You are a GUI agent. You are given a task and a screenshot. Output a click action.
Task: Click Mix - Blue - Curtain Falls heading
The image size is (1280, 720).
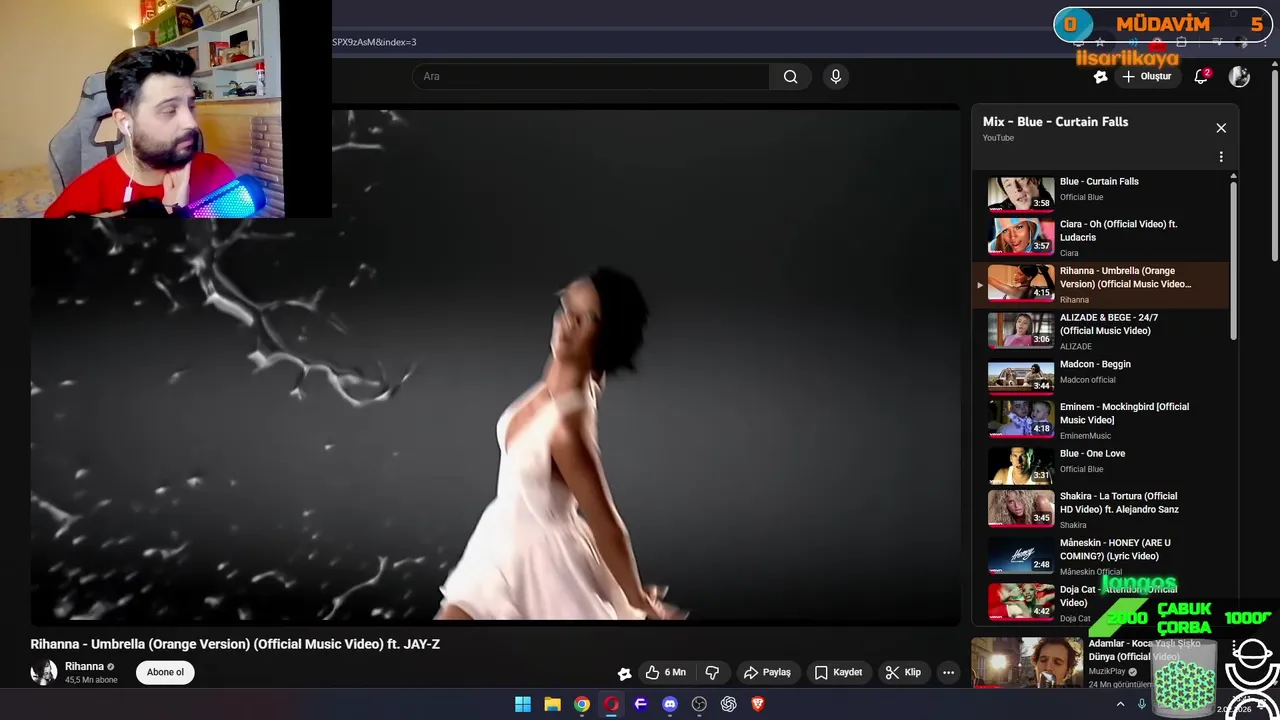[x=1055, y=121]
